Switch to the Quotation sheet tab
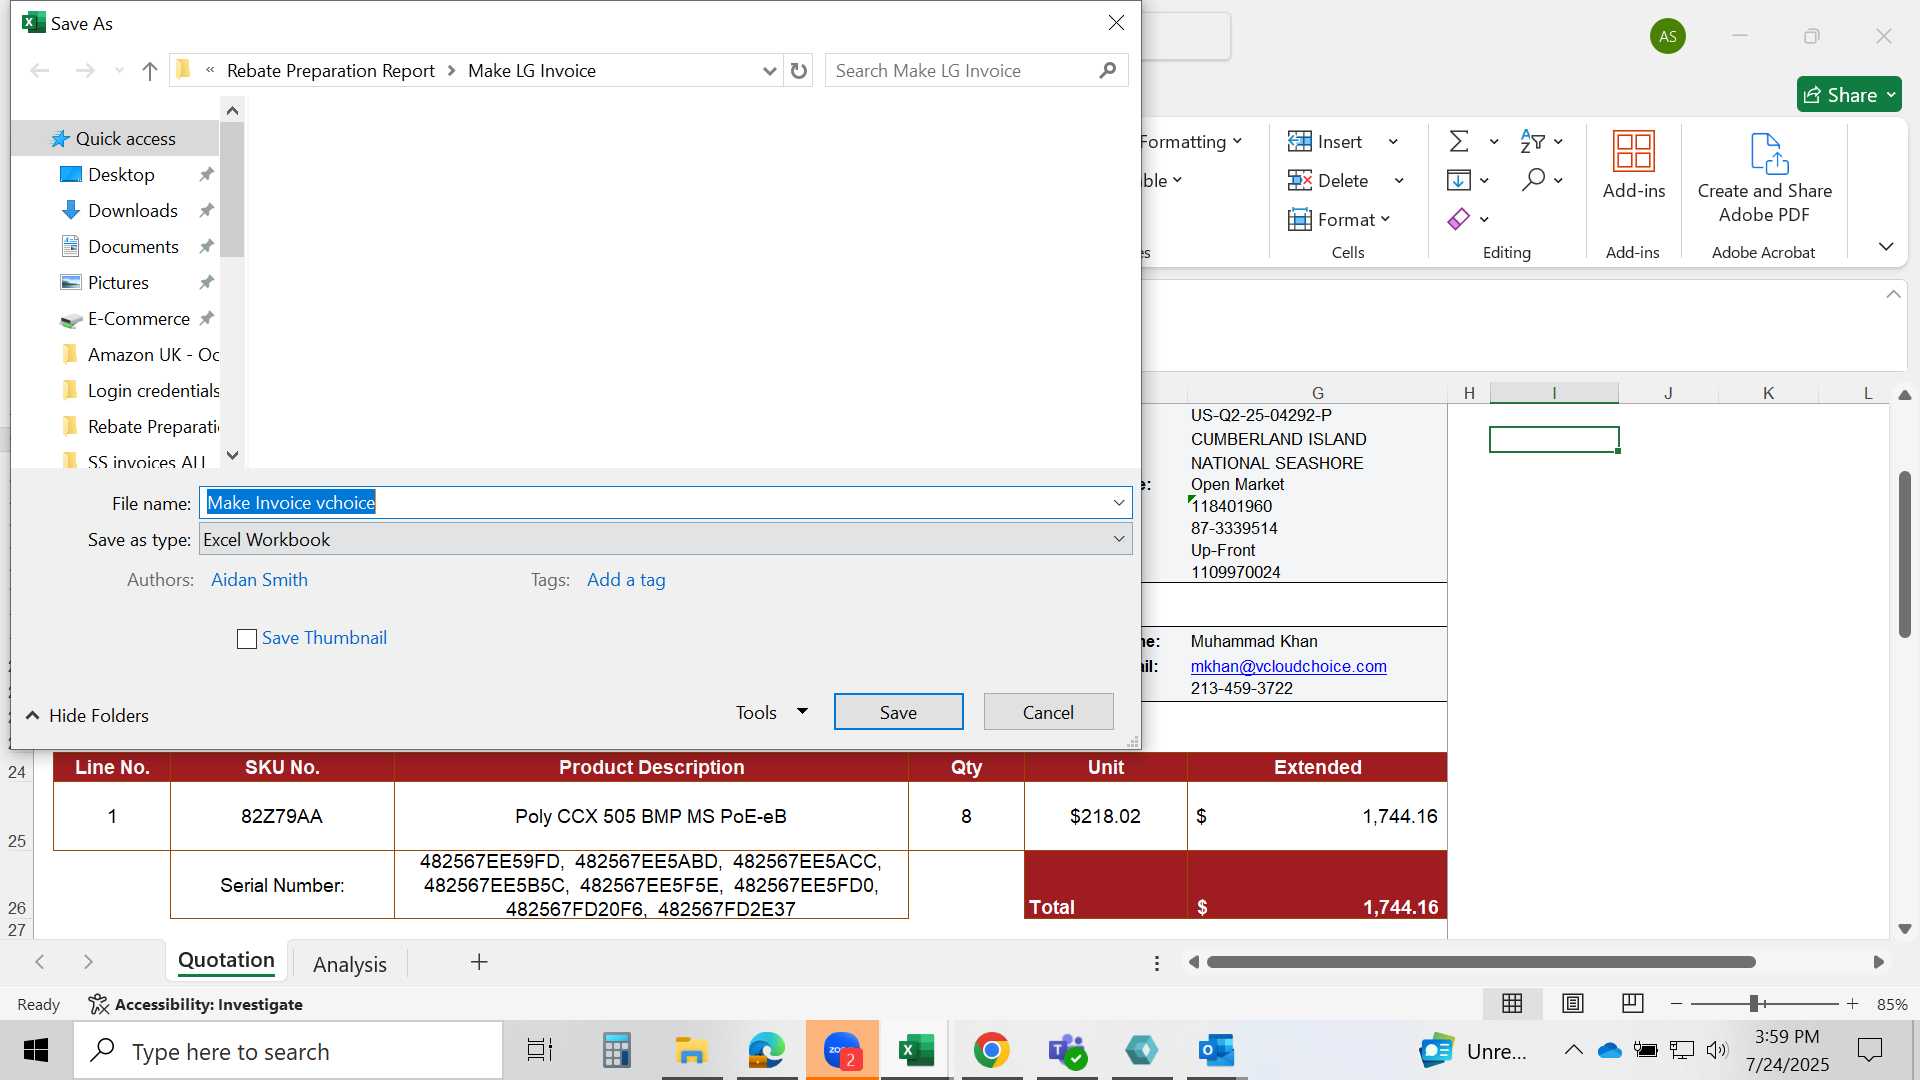1920x1080 pixels. click(x=226, y=961)
